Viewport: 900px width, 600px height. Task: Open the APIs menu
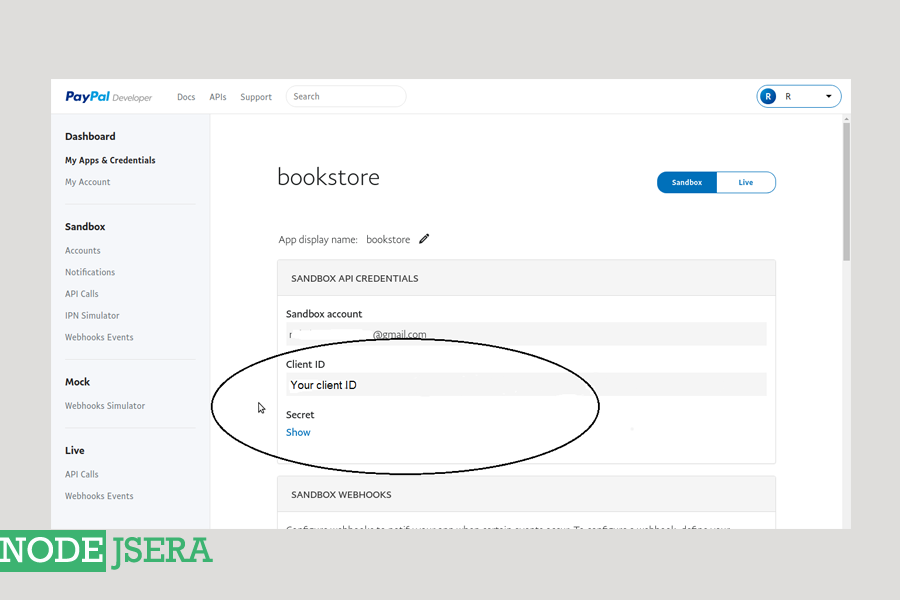click(218, 97)
